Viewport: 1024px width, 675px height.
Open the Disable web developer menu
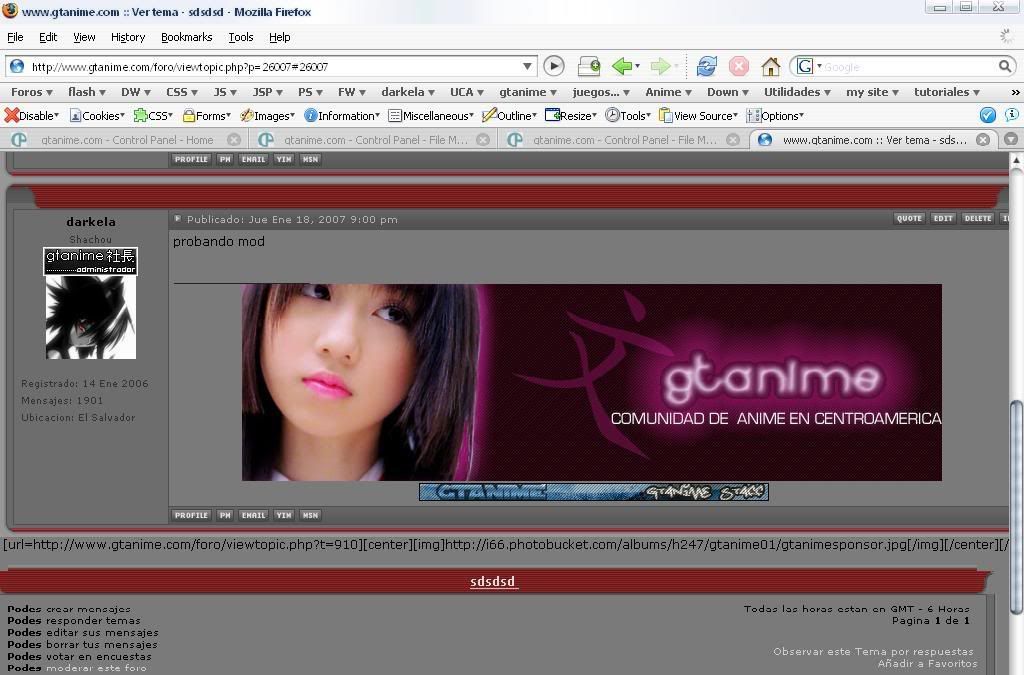pos(31,116)
